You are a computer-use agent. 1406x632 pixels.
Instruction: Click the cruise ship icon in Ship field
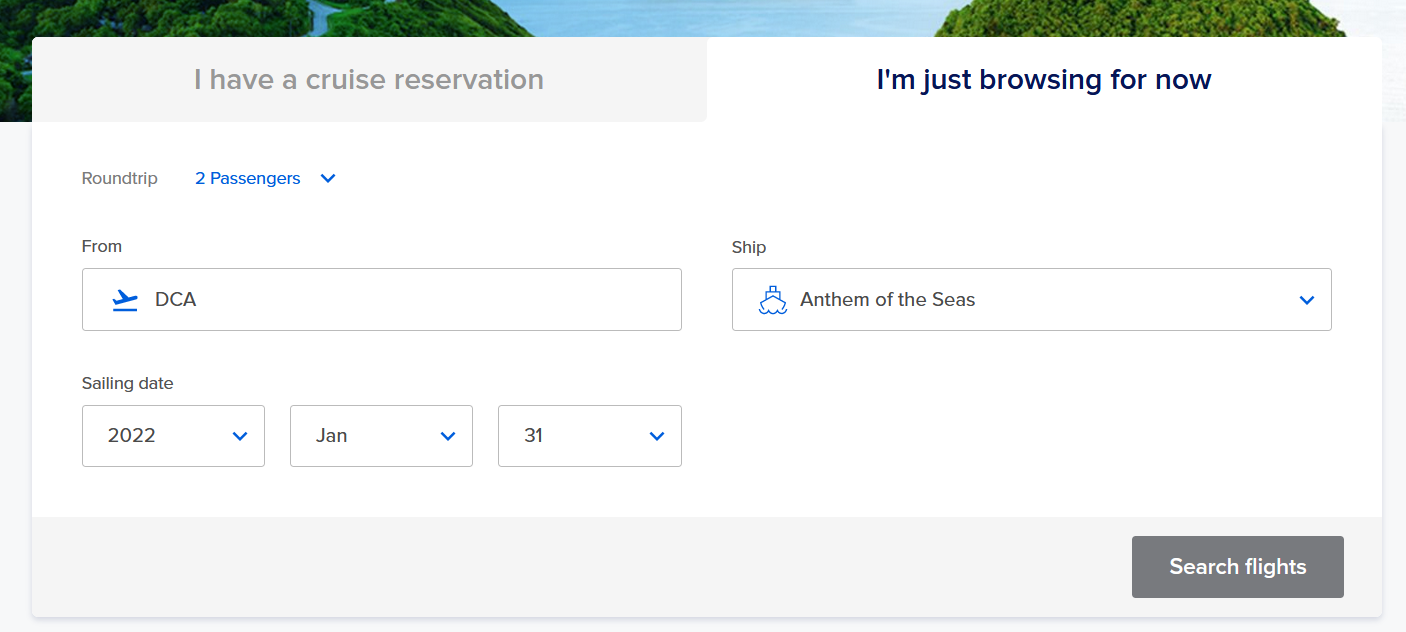pyautogui.click(x=772, y=299)
